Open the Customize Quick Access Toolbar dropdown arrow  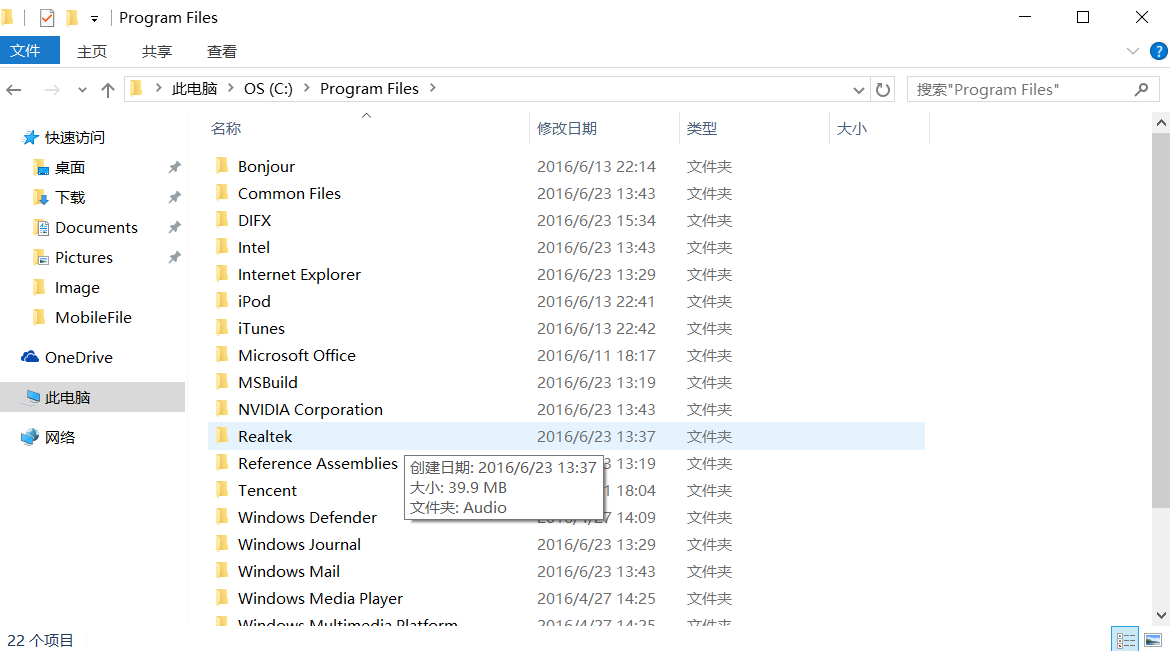(x=94, y=19)
